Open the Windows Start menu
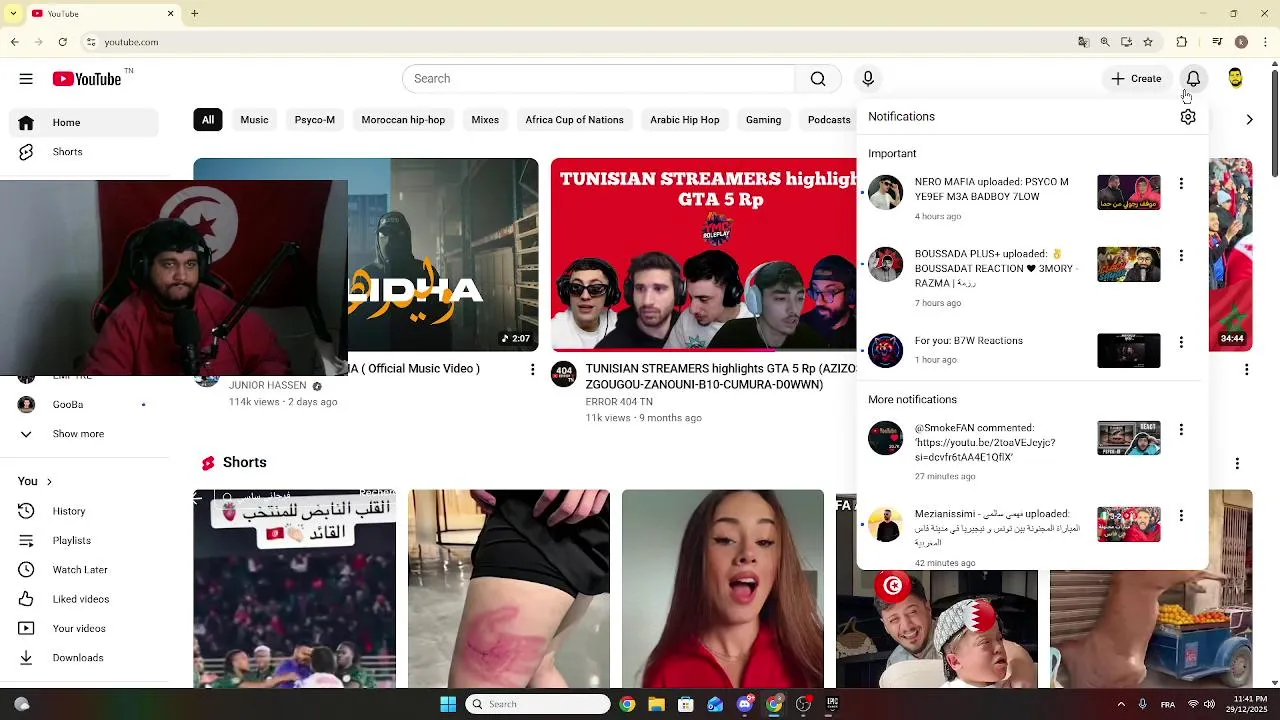This screenshot has width=1280, height=720. tap(448, 704)
